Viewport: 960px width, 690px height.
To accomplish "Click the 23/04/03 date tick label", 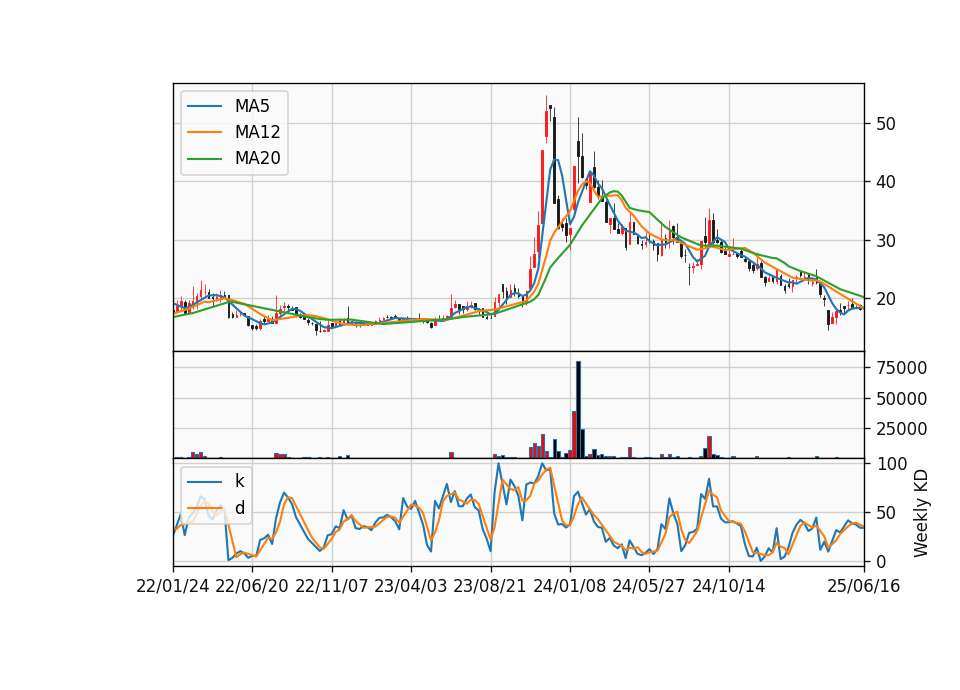I will [411, 586].
